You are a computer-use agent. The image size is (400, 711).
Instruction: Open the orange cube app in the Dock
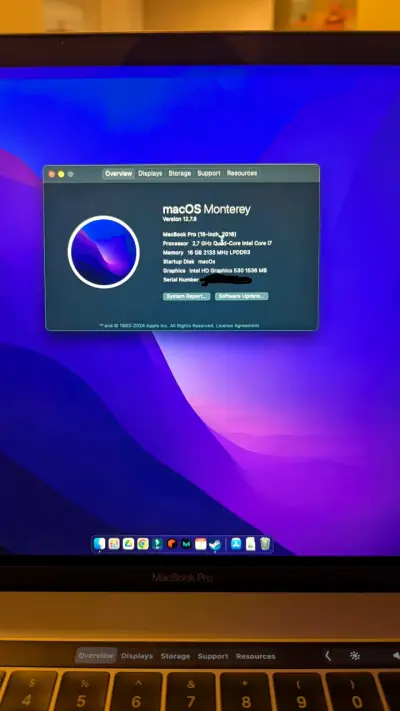click(x=172, y=543)
